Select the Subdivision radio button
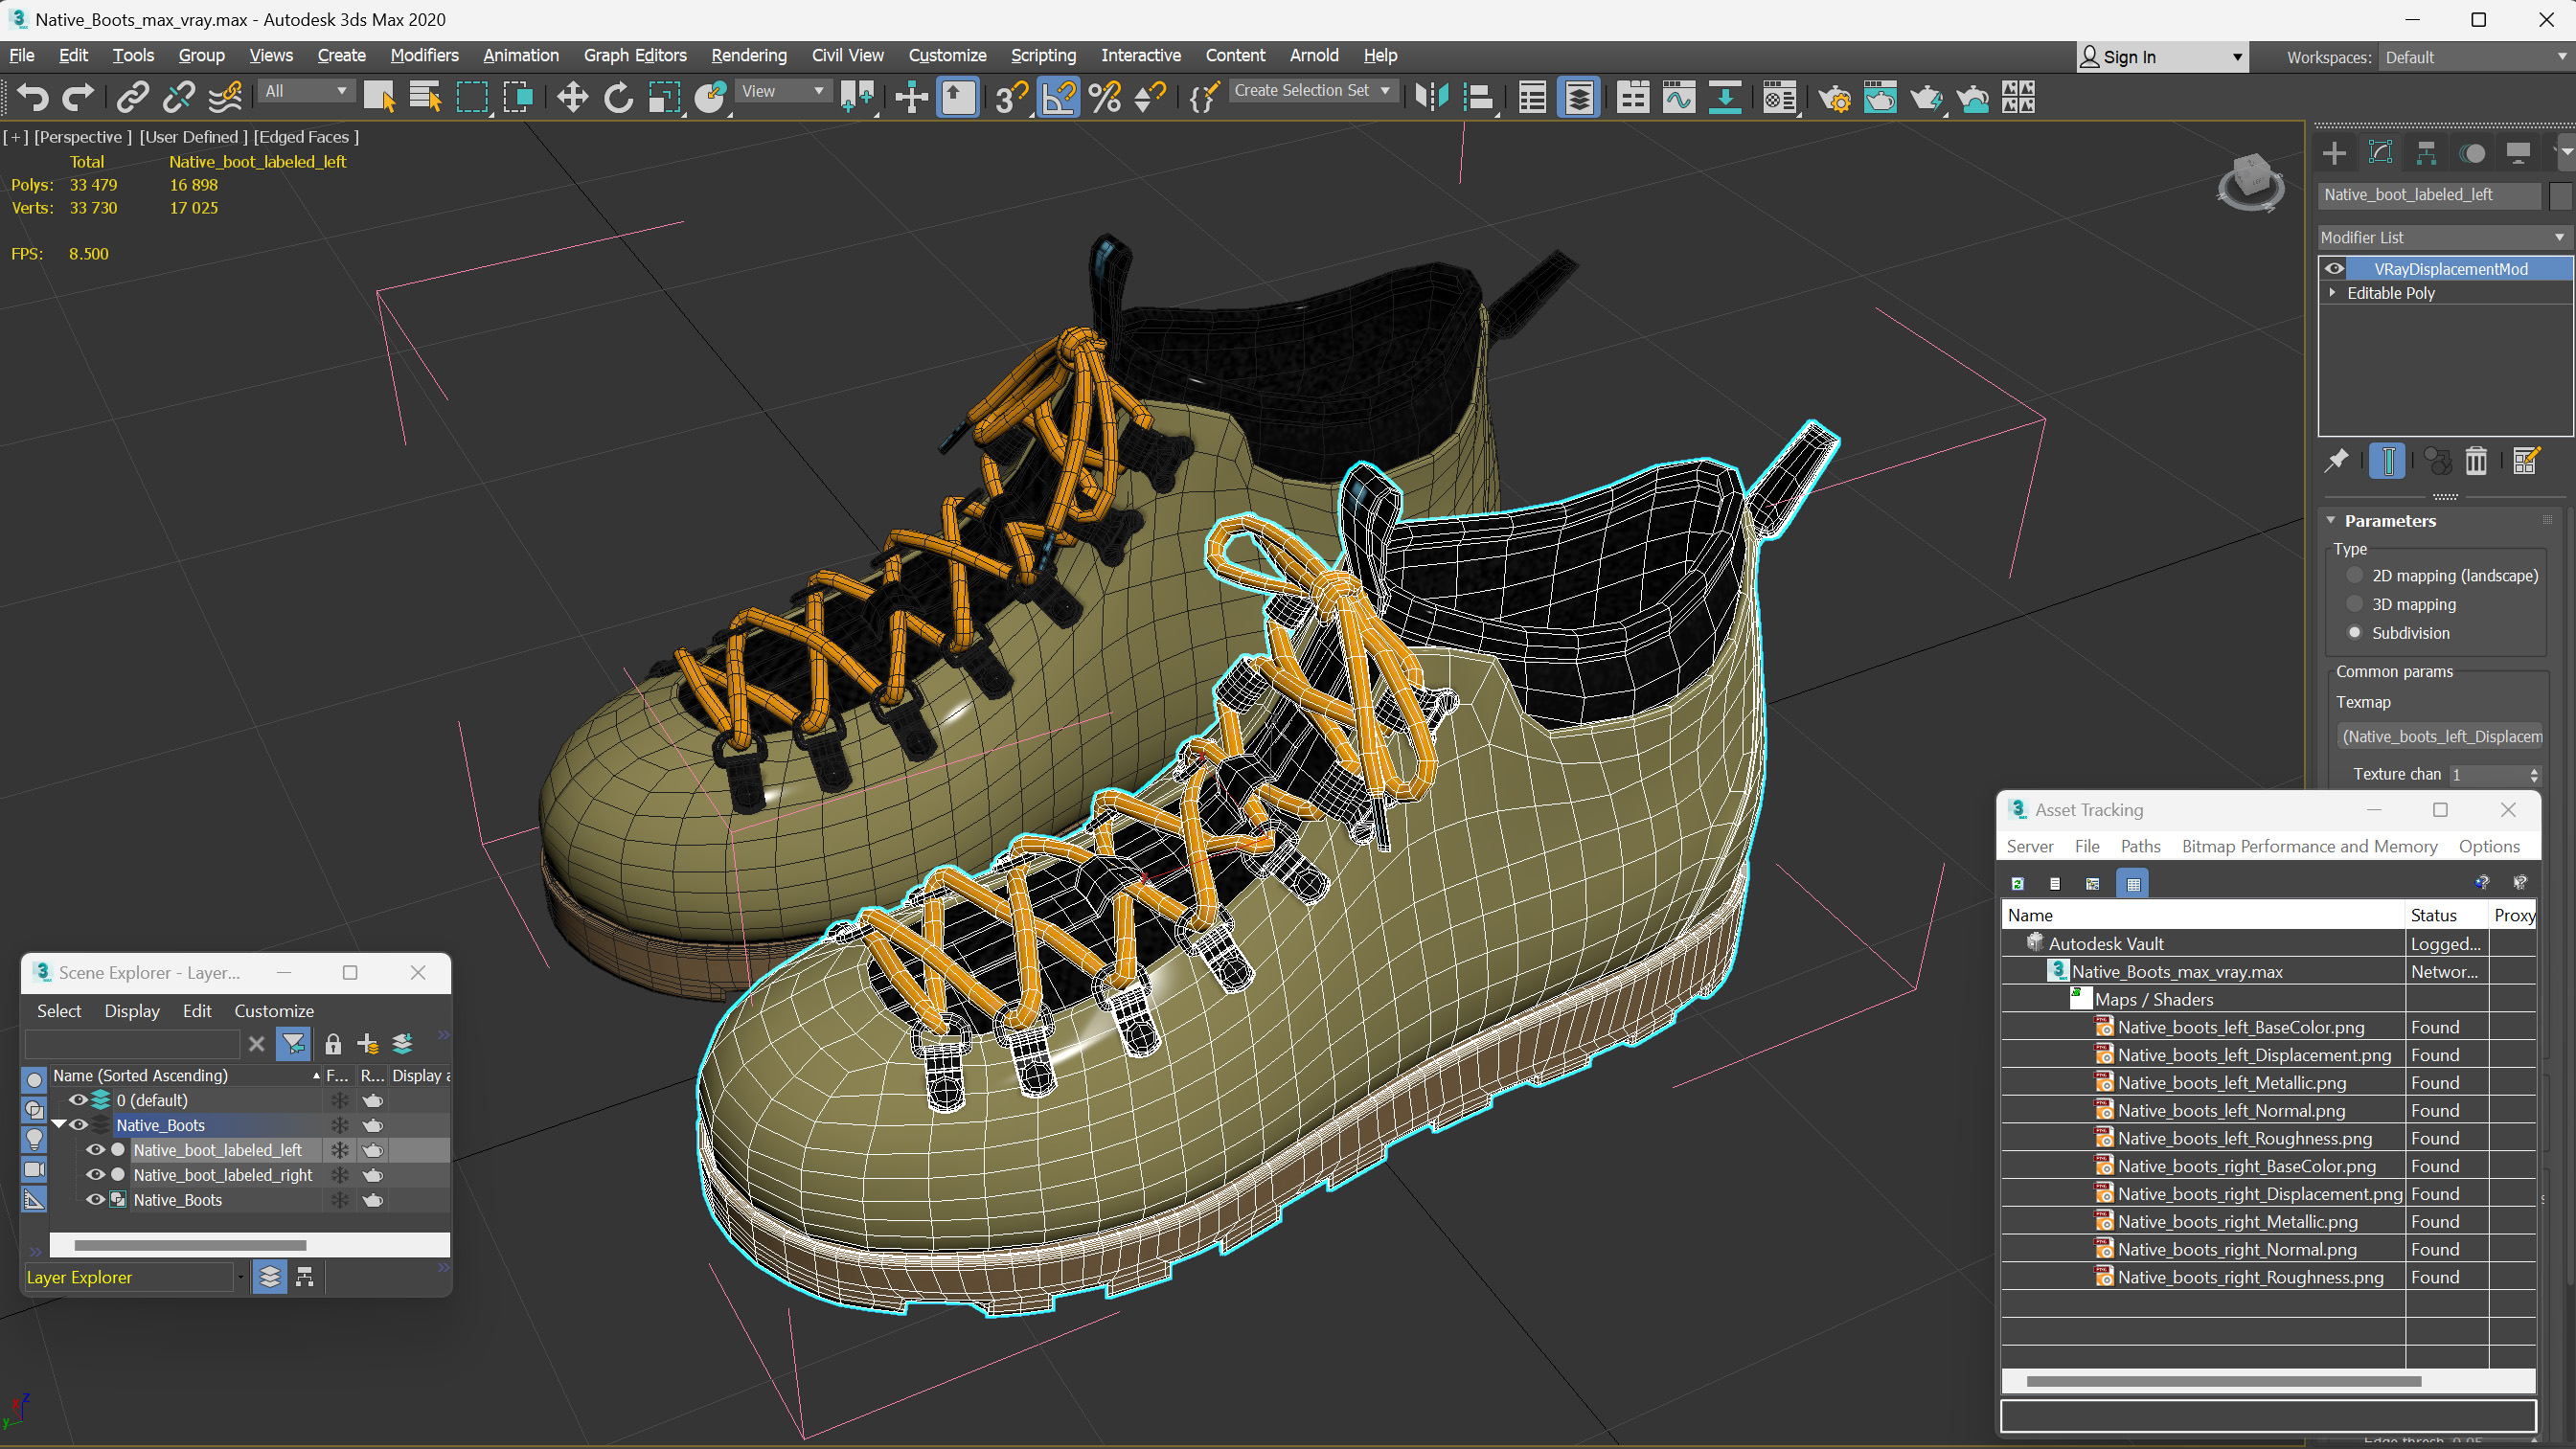 click(x=2354, y=633)
